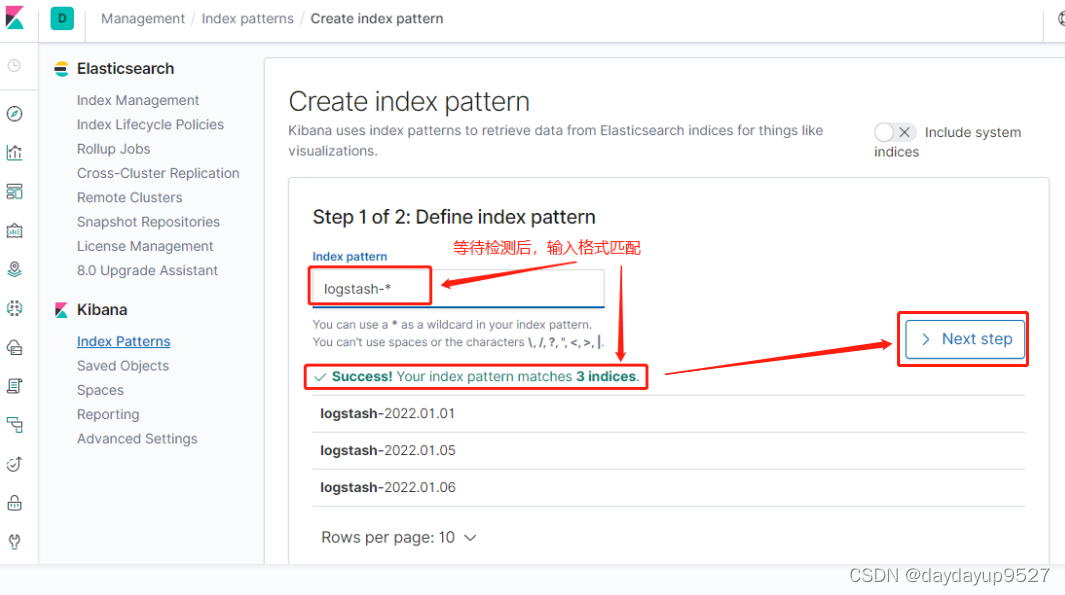Open Cross-Cluster Replication

point(158,173)
